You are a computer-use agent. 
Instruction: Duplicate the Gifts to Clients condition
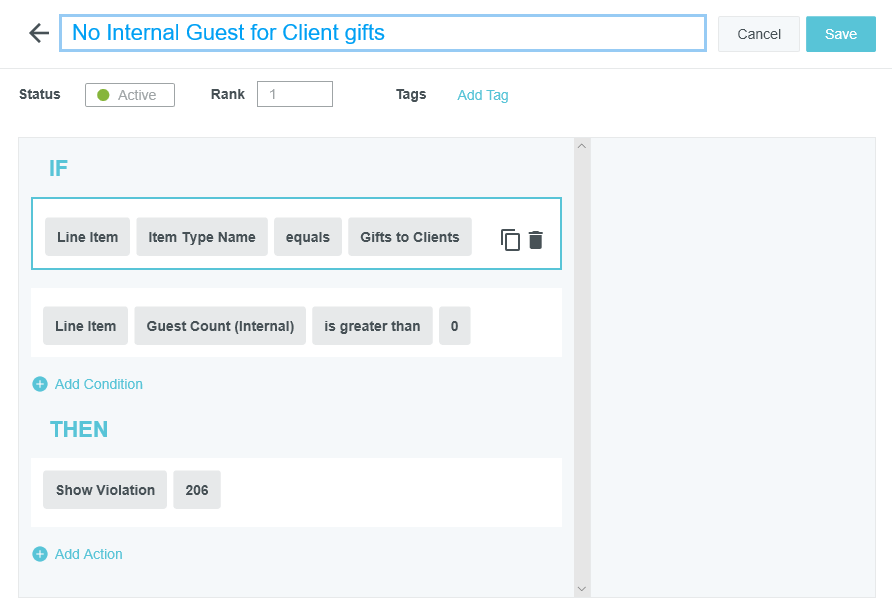tap(510, 240)
